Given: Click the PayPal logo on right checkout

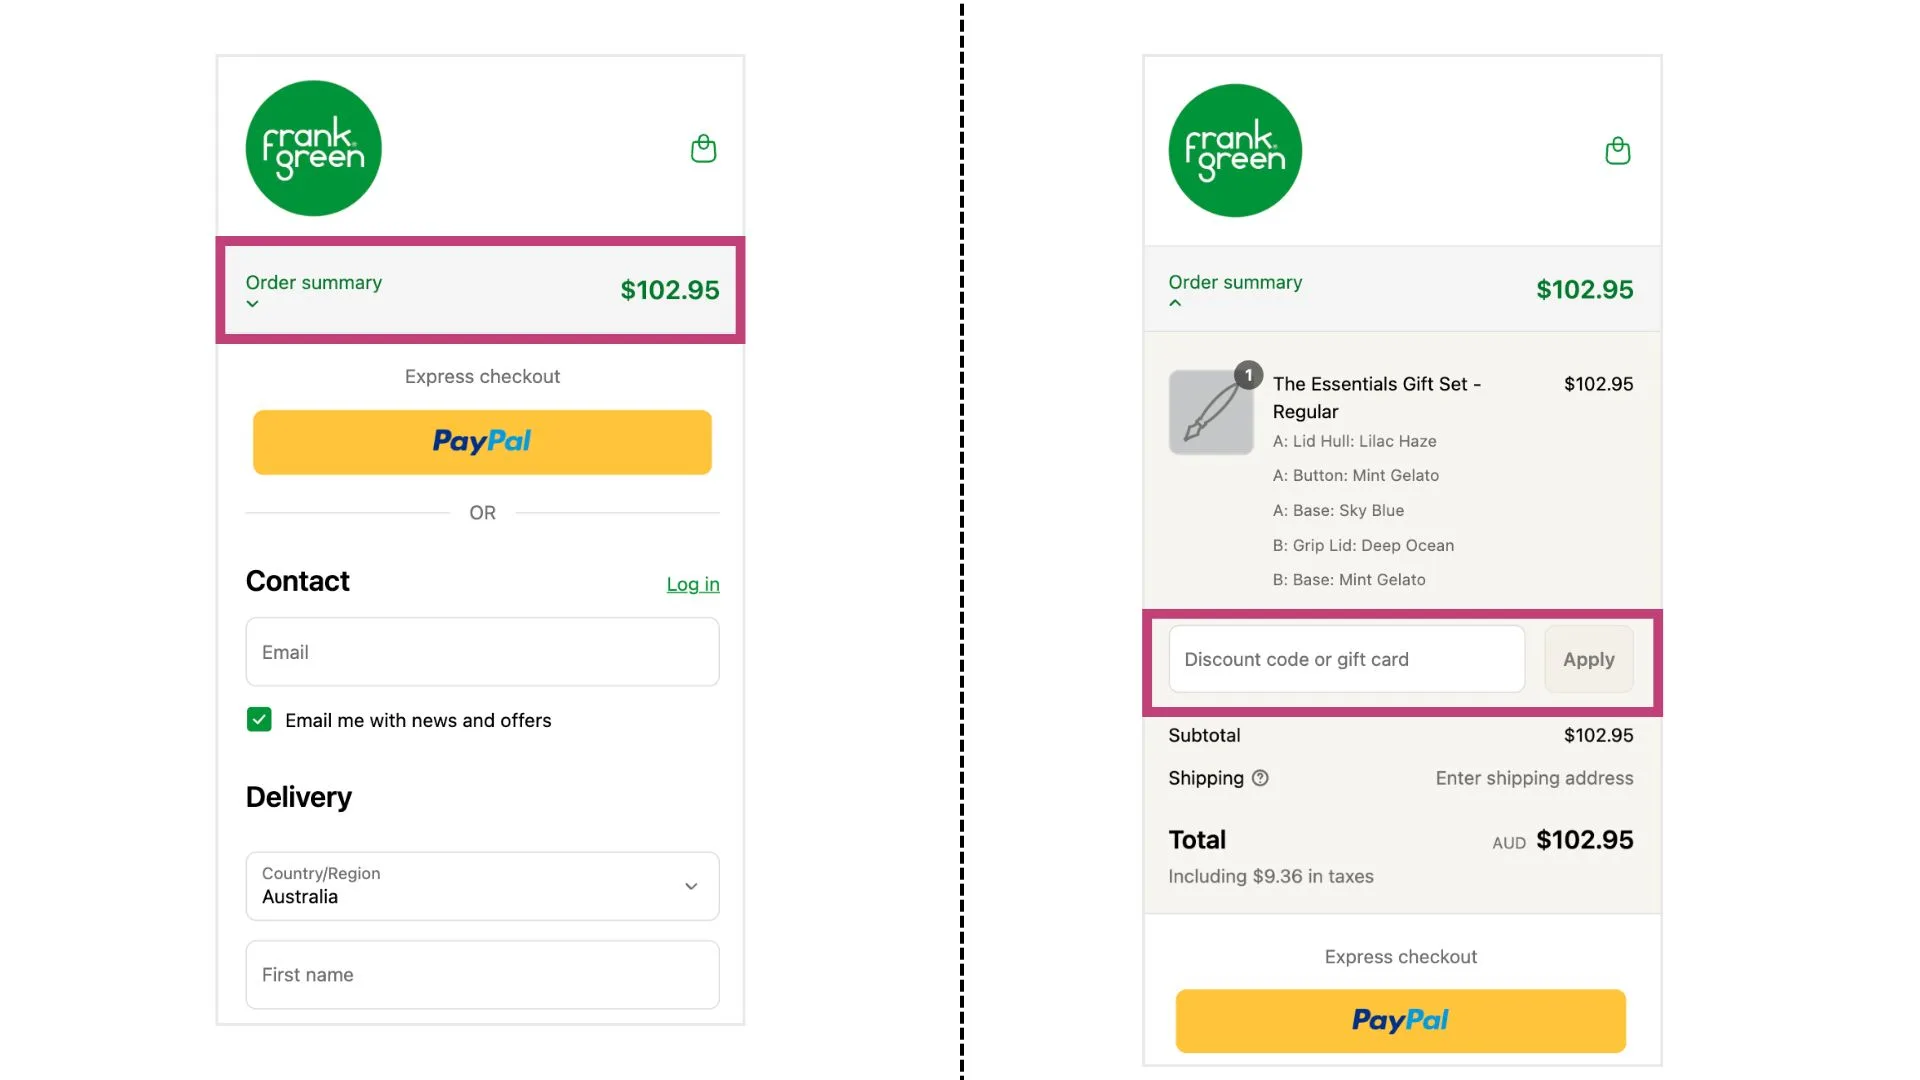Looking at the screenshot, I should coord(1399,1020).
